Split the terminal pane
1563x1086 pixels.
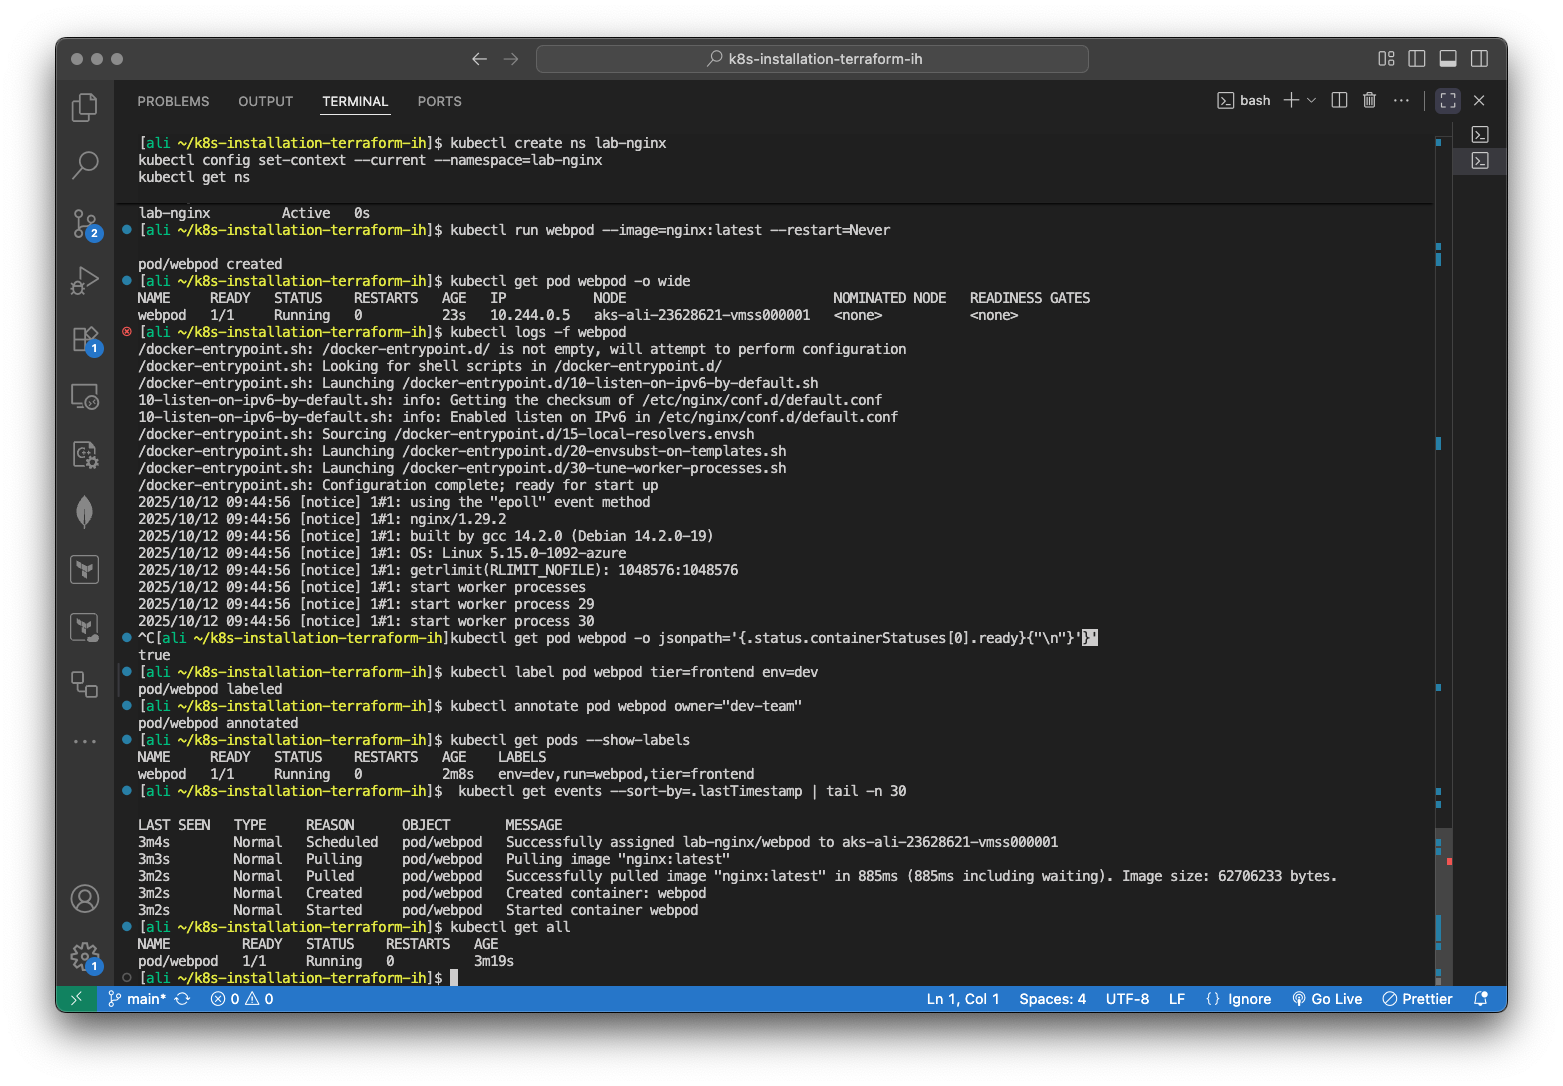(x=1339, y=100)
